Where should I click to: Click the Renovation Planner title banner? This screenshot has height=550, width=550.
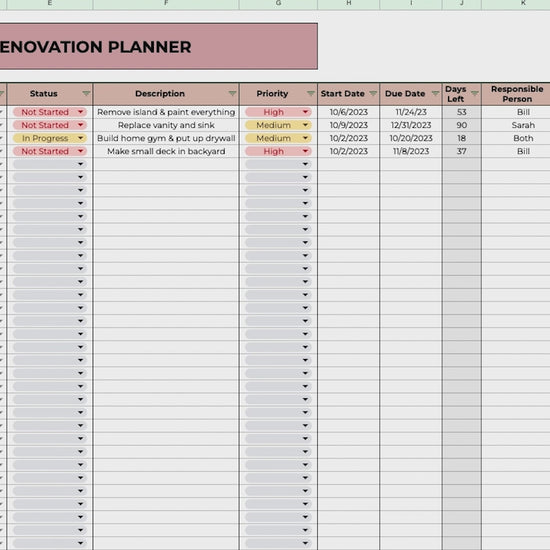click(159, 46)
